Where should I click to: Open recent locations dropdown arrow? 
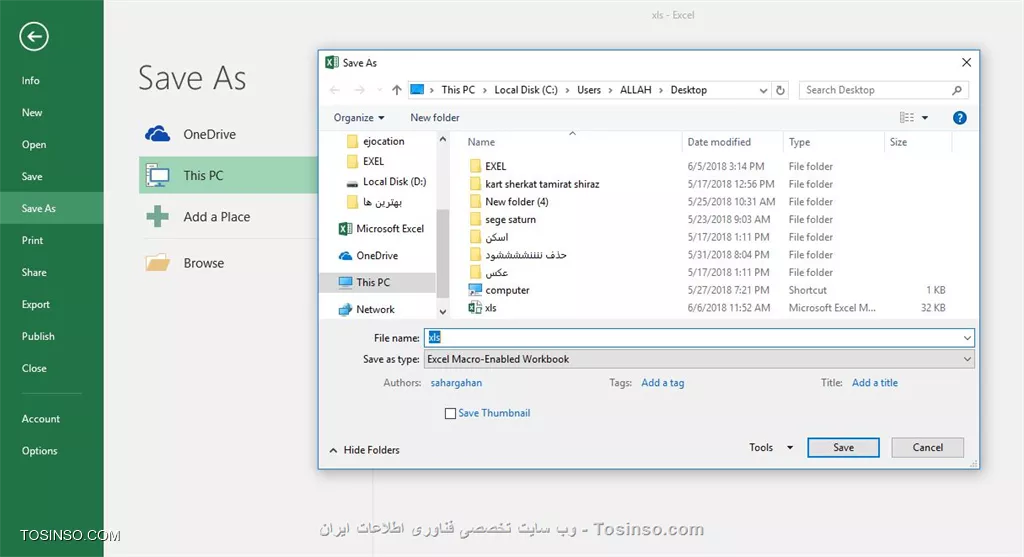tap(379, 90)
